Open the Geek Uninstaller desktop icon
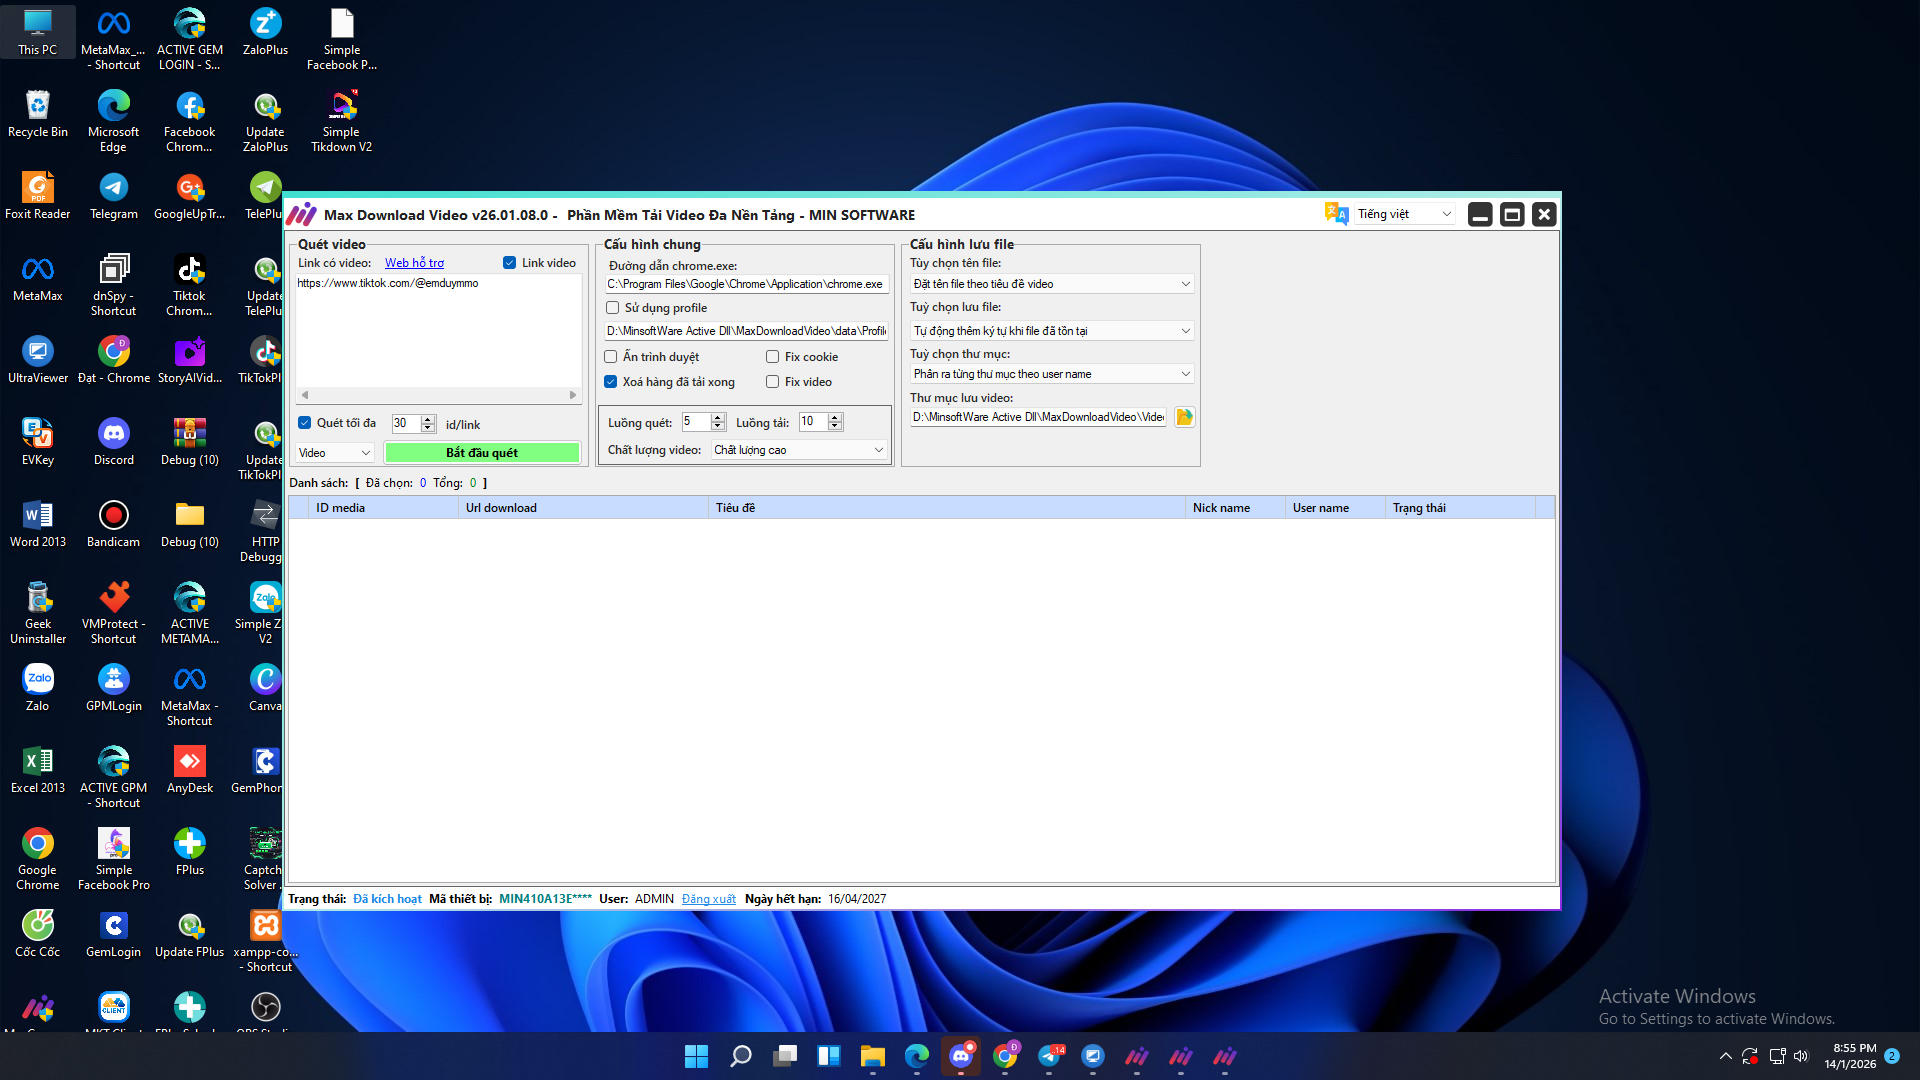The height and width of the screenshot is (1080, 1920). pos(38,613)
